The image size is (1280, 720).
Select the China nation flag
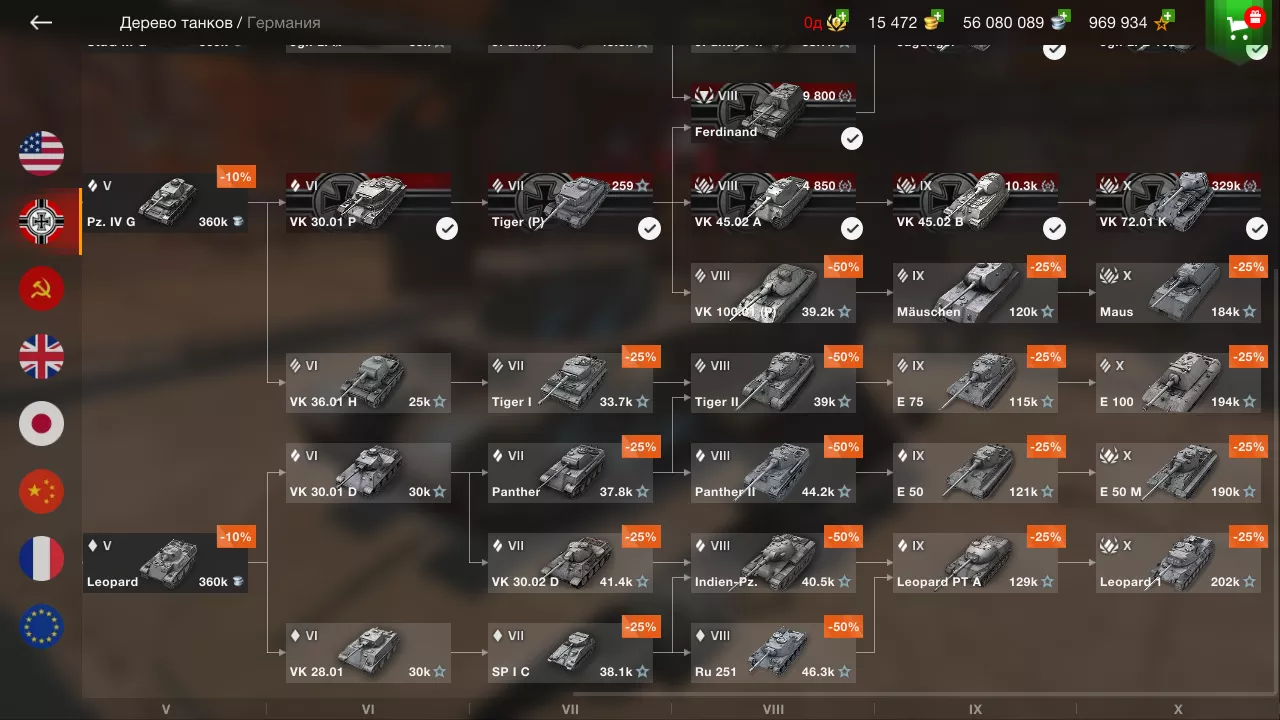pyautogui.click(x=41, y=491)
